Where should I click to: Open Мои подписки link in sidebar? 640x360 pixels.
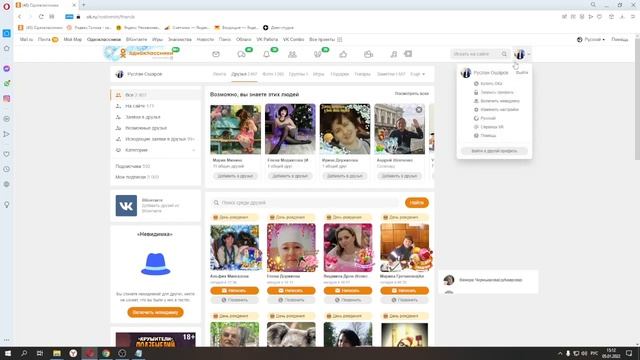coord(137,177)
